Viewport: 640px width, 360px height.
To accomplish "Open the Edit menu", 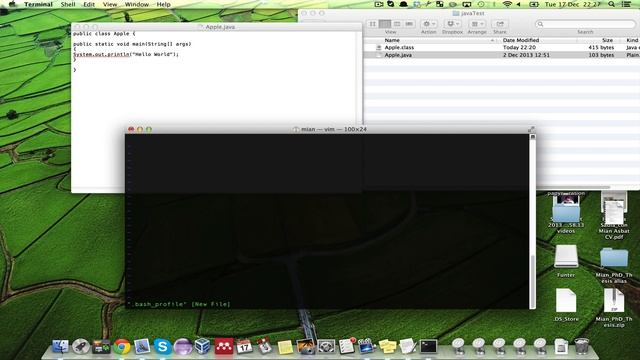I will click(89, 4).
